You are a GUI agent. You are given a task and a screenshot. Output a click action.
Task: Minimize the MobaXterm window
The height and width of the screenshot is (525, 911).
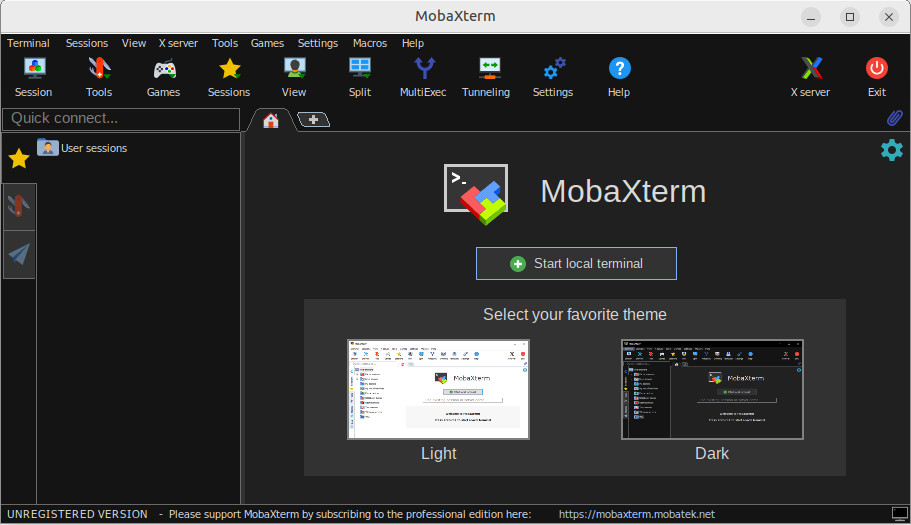click(x=811, y=17)
